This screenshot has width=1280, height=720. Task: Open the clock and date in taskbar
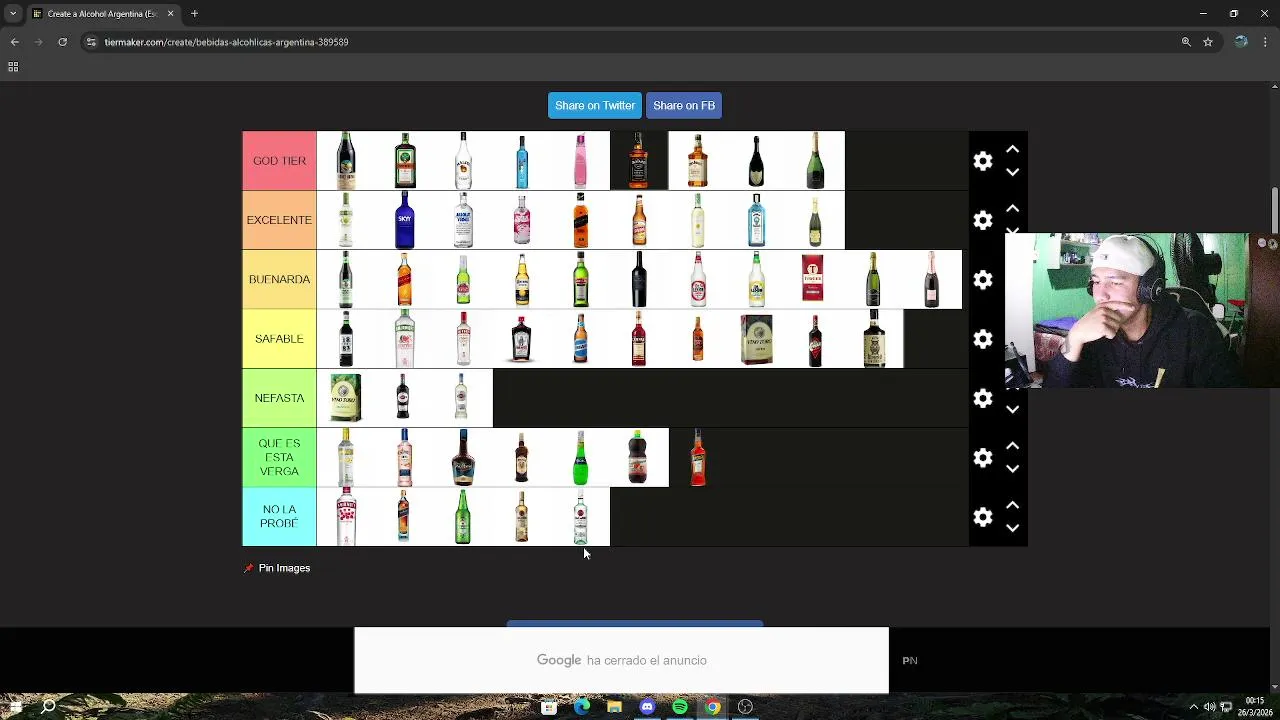click(1255, 707)
